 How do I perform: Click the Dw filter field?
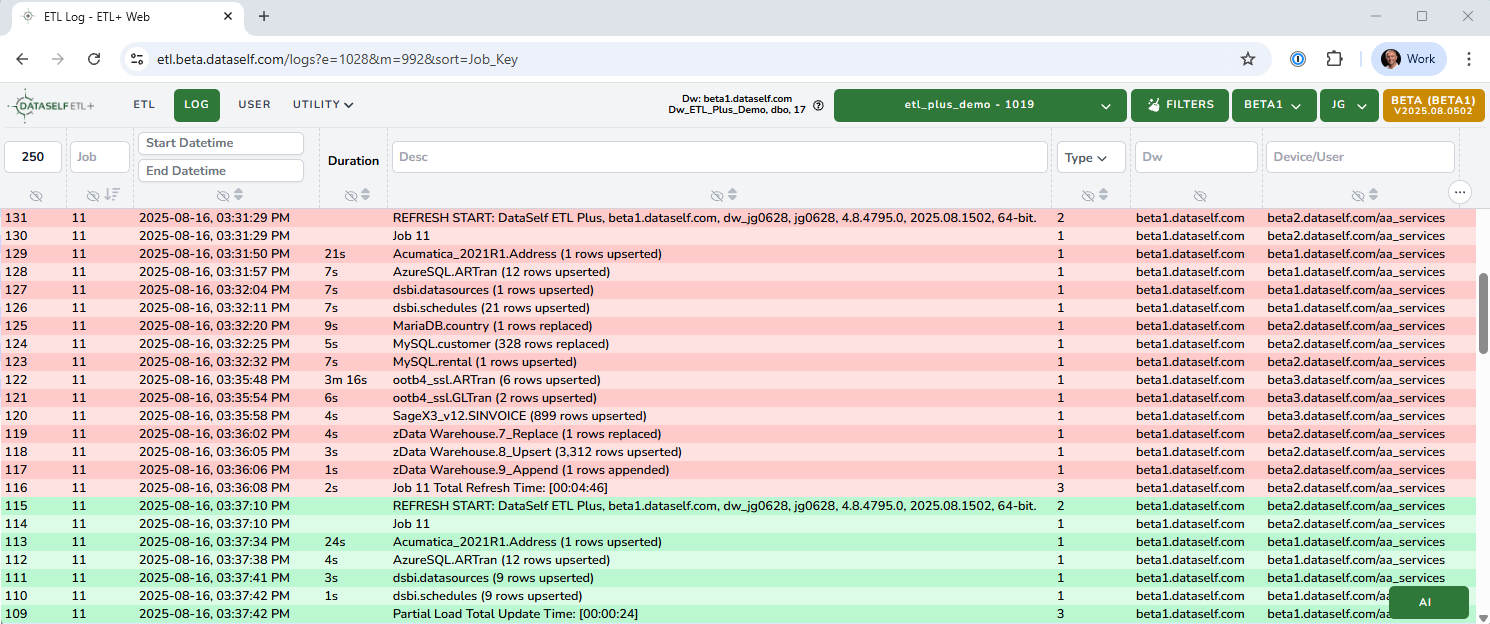[1195, 157]
